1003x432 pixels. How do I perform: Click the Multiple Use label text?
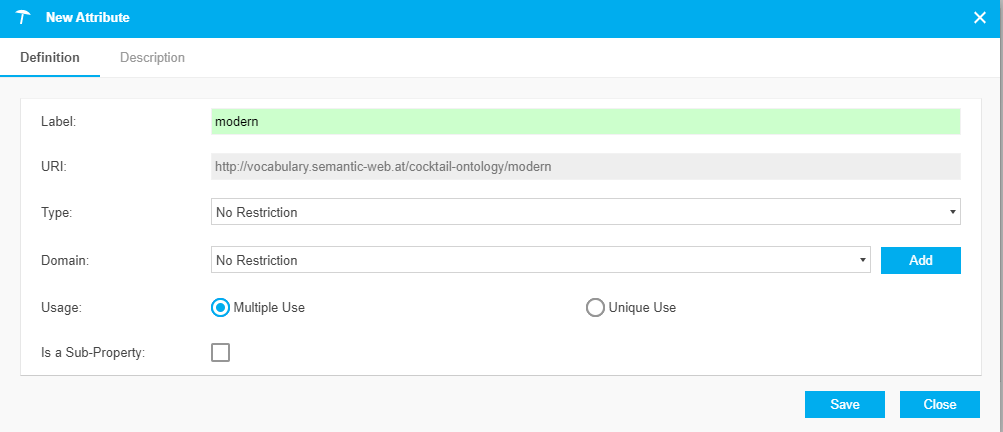click(269, 307)
